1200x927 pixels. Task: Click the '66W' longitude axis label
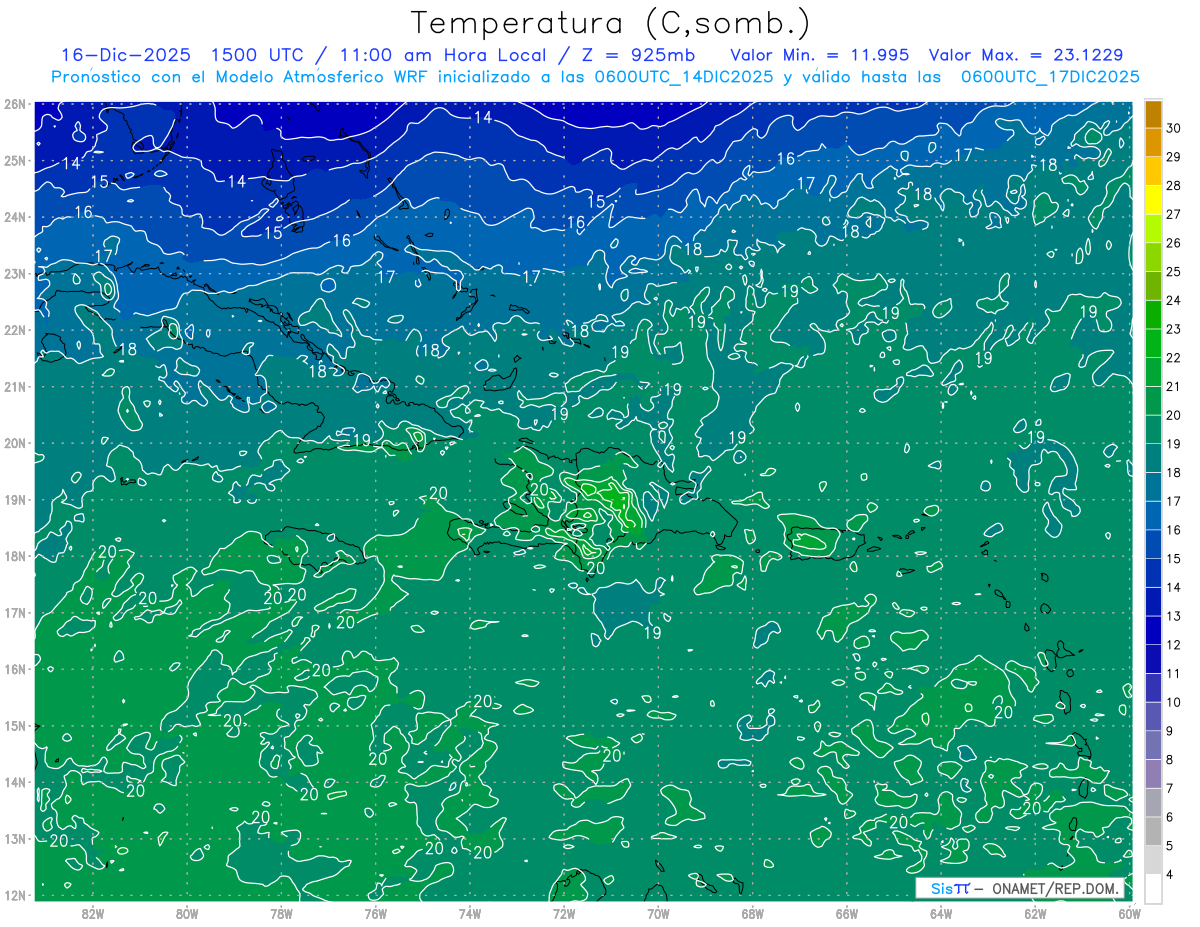point(847,912)
